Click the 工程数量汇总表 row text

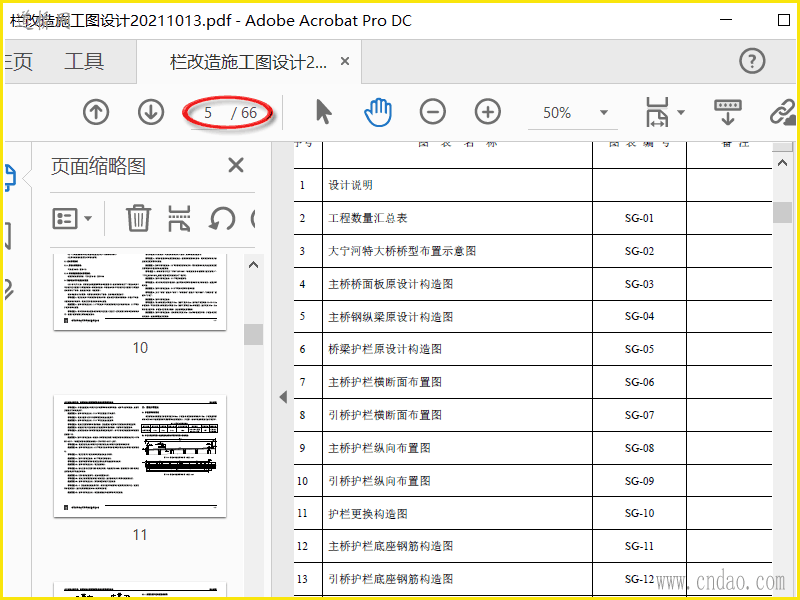tap(367, 218)
